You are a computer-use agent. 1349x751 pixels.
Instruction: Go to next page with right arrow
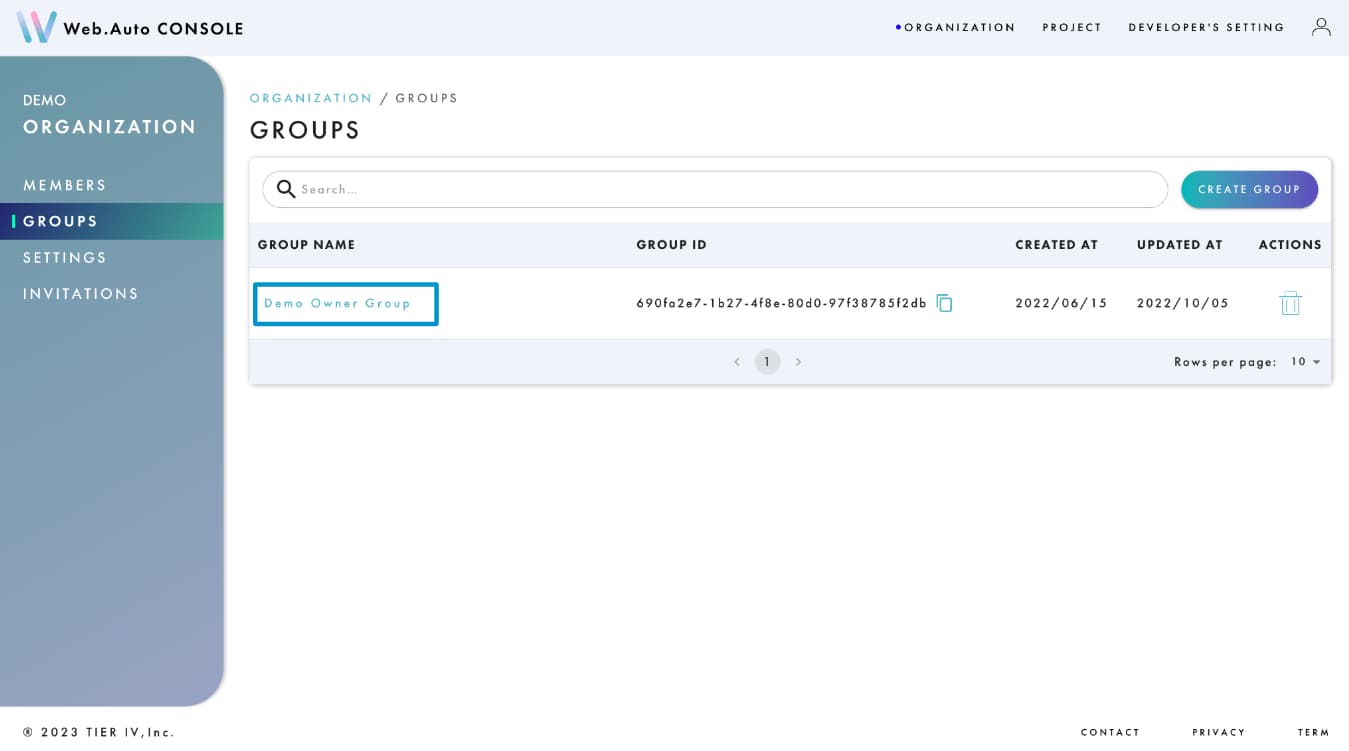pyautogui.click(x=798, y=361)
